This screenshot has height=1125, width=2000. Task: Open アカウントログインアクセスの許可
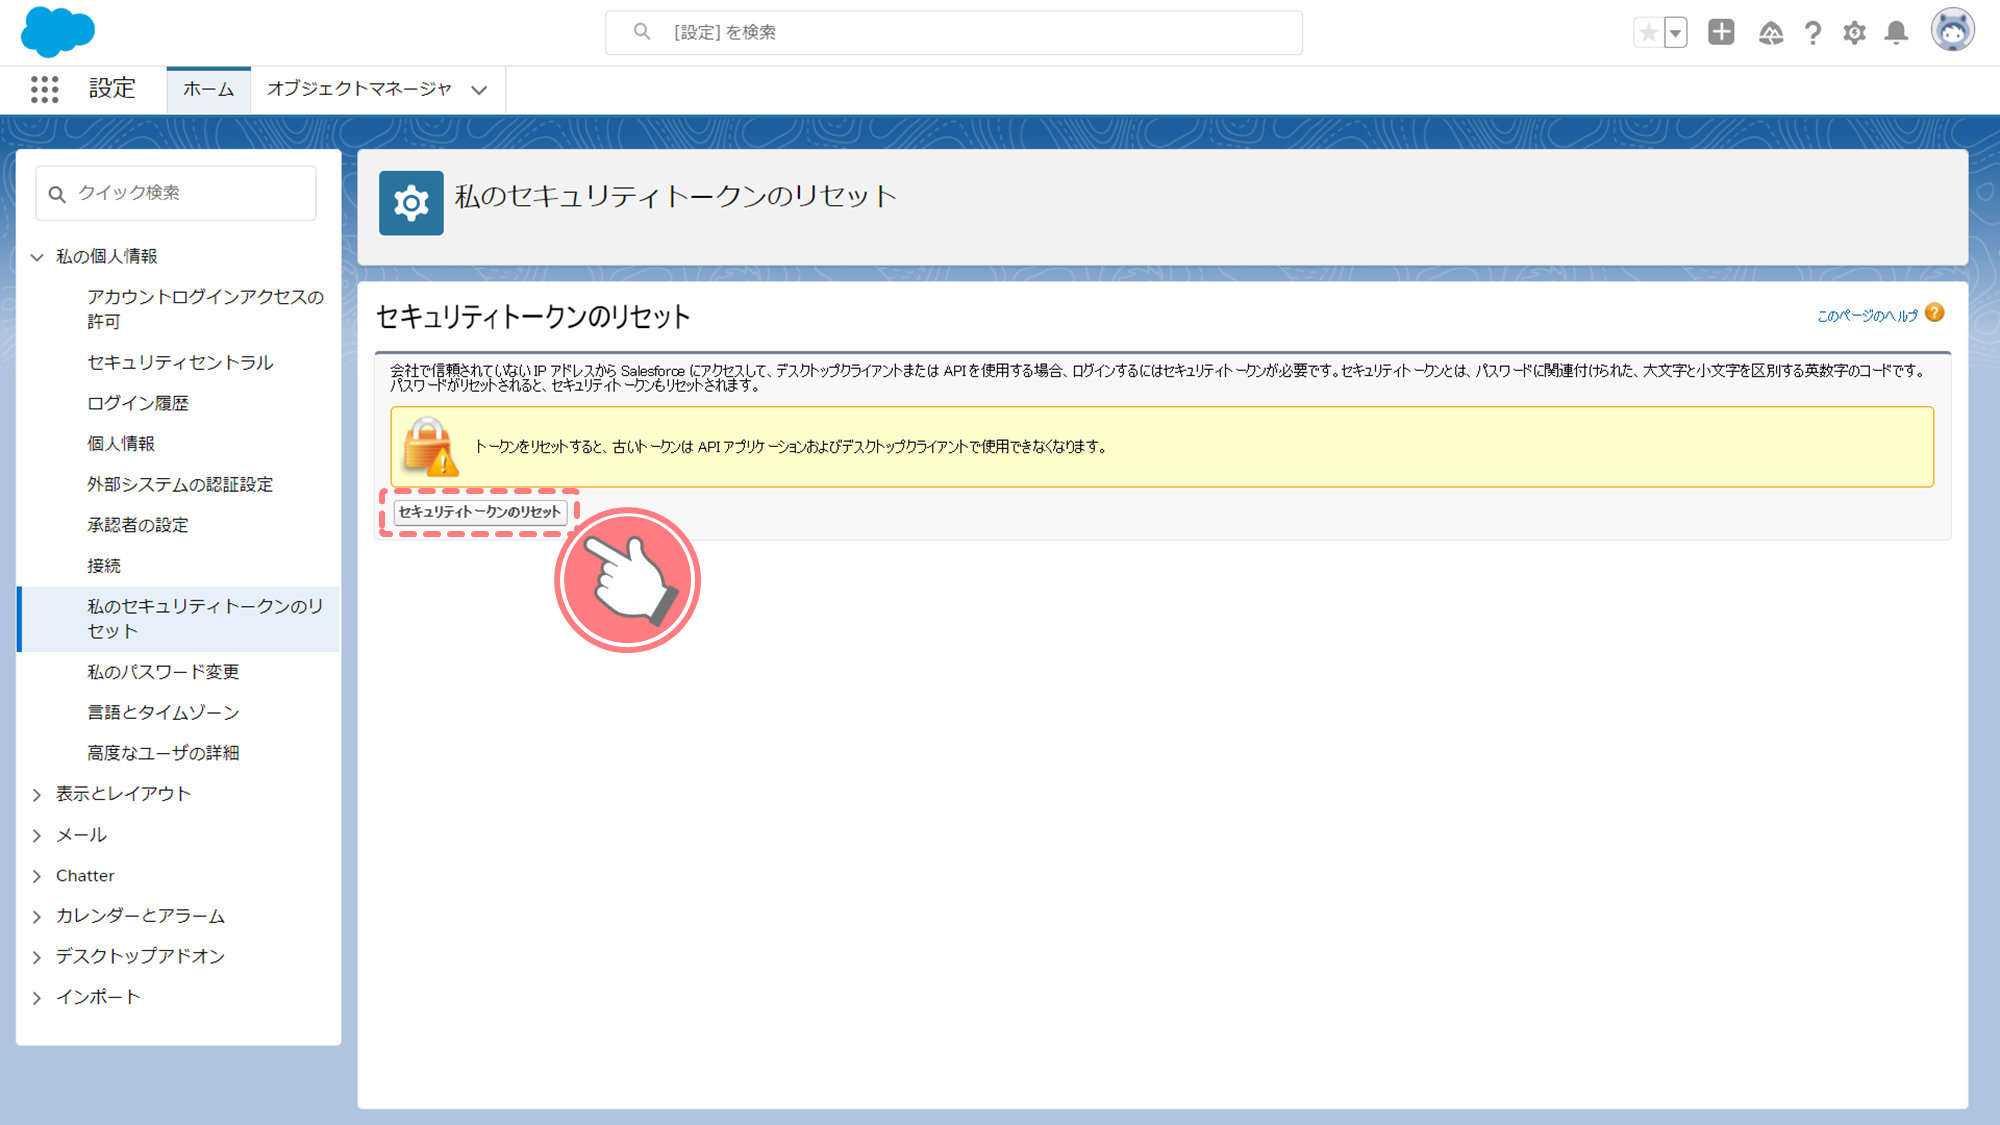[205, 309]
